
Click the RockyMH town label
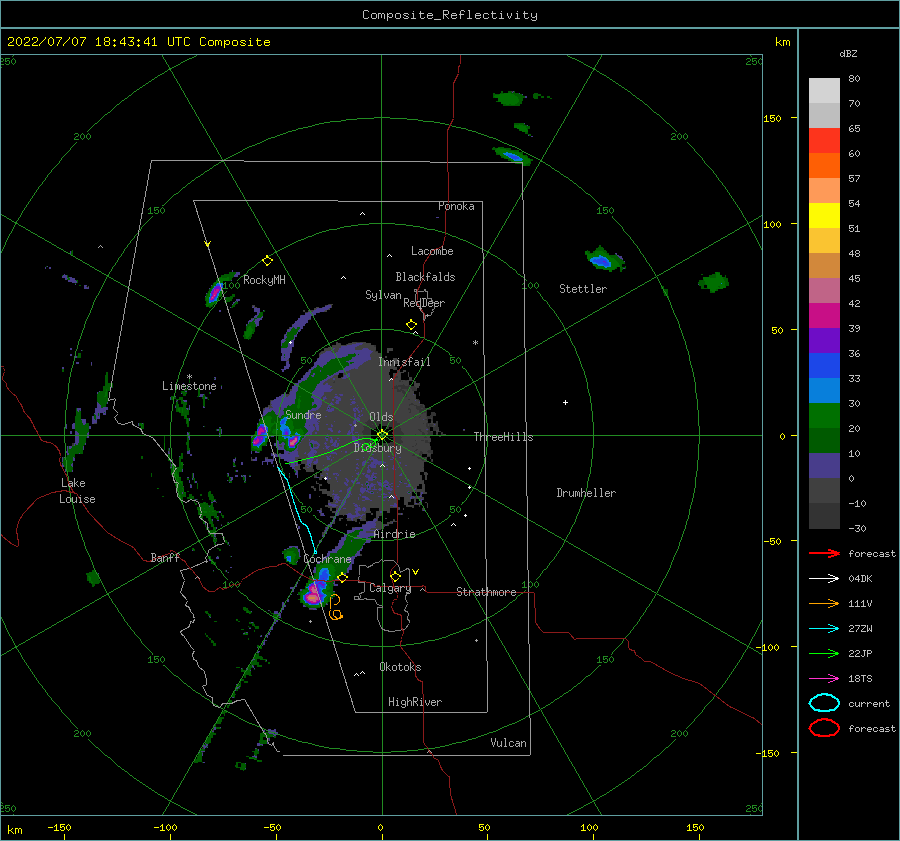(264, 280)
